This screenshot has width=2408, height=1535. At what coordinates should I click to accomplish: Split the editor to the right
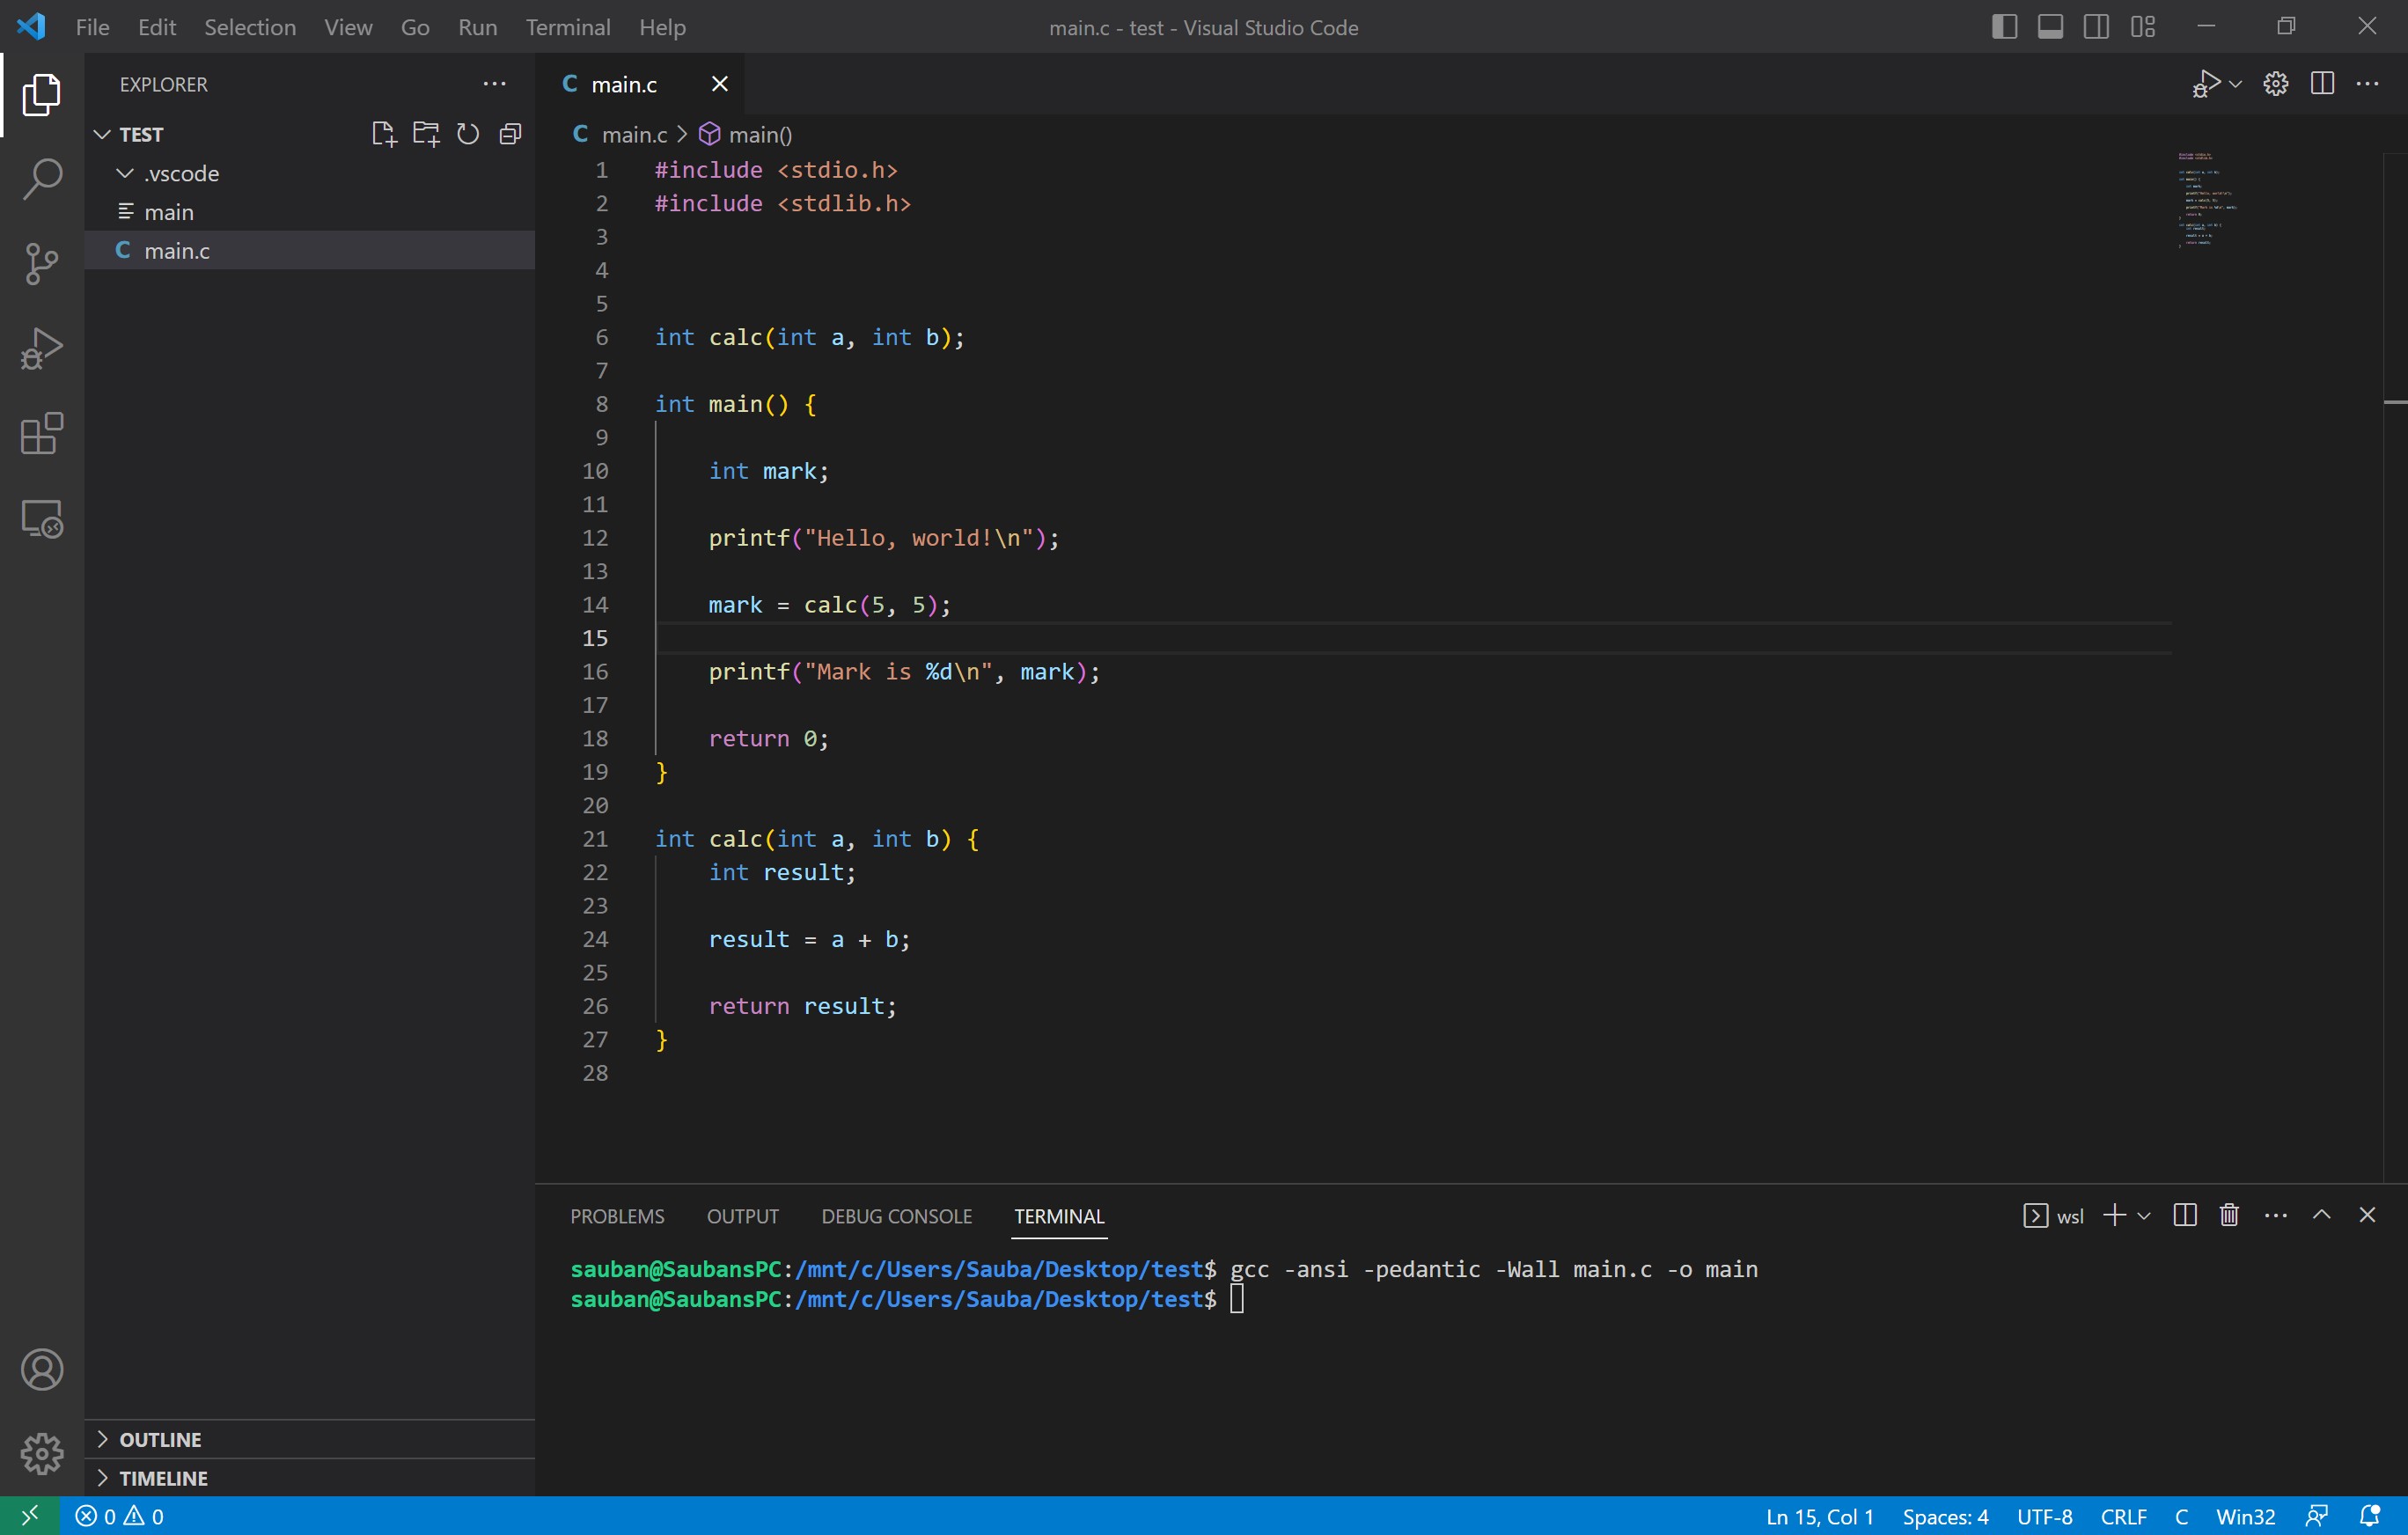click(2322, 84)
